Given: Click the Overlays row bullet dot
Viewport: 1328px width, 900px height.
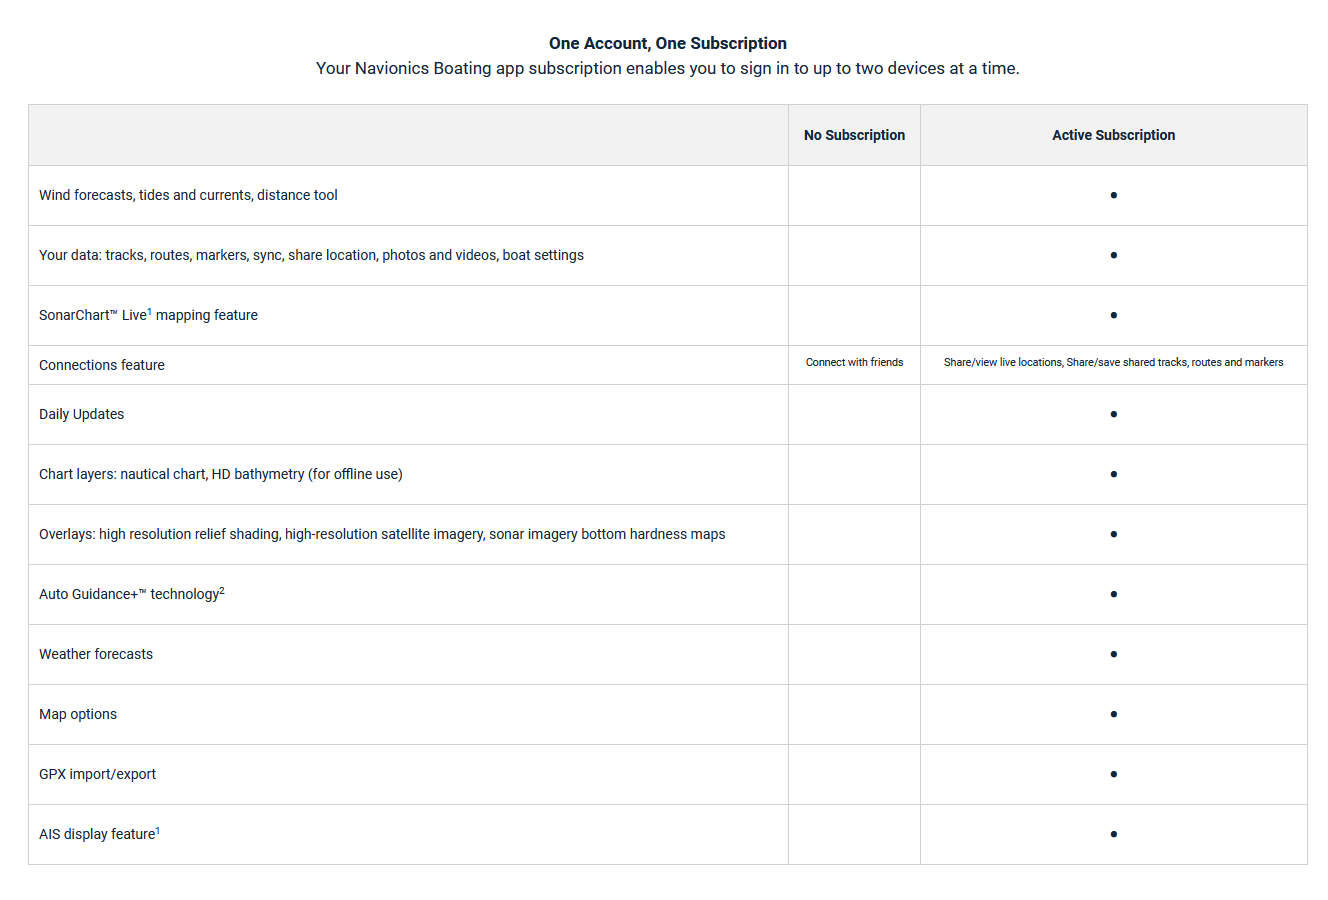Looking at the screenshot, I should coord(1113,534).
